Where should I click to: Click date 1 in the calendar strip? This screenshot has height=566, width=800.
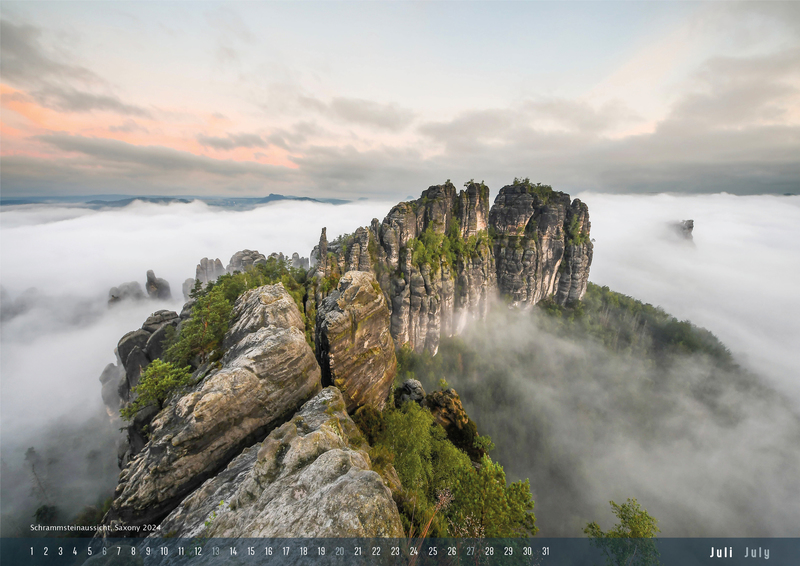coord(31,551)
